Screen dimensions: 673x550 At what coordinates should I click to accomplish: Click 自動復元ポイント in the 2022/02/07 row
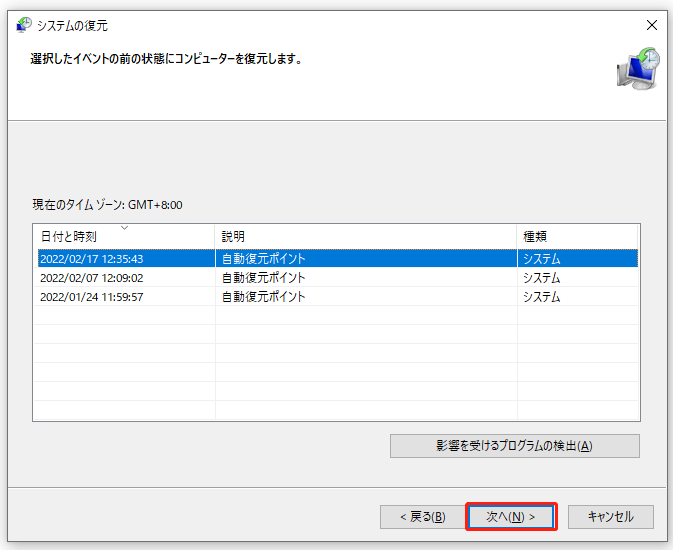[x=264, y=278]
